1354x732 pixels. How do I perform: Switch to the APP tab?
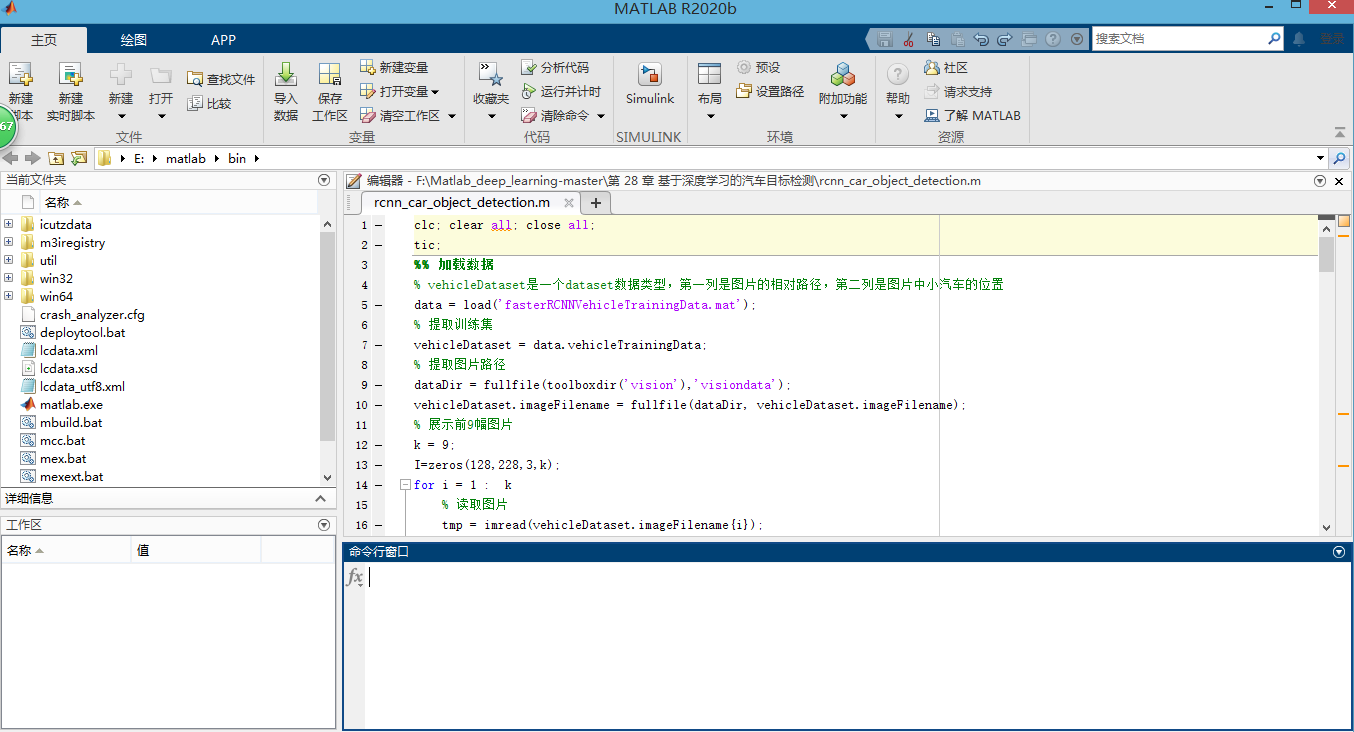click(224, 40)
